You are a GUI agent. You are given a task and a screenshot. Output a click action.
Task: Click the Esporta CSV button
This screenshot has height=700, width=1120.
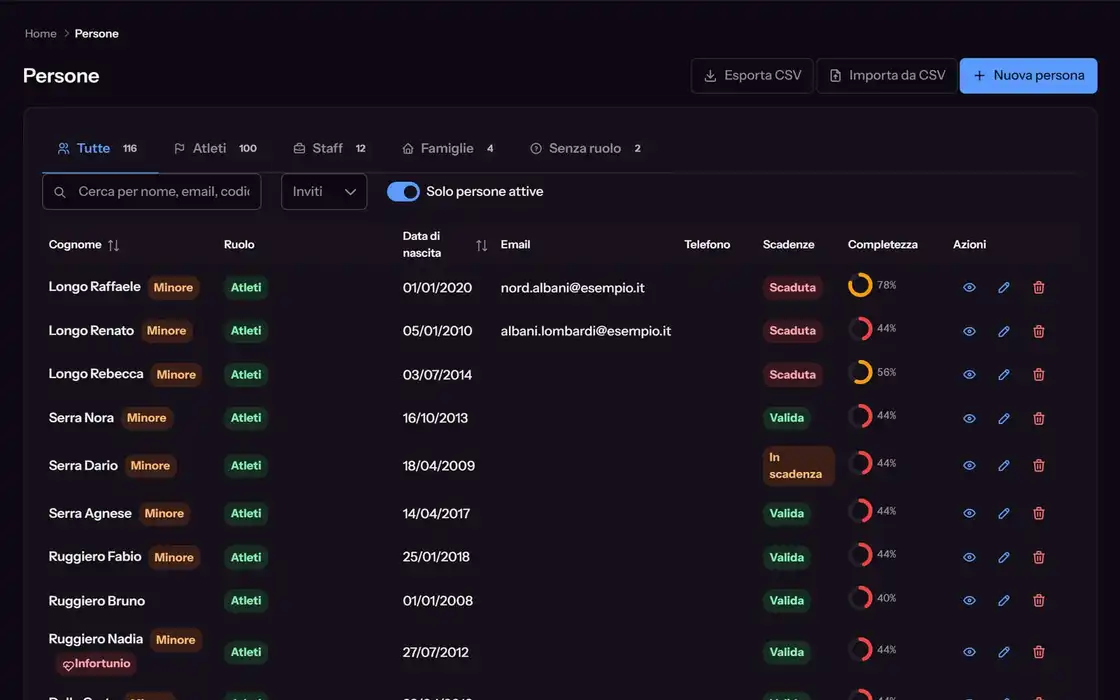click(x=752, y=76)
